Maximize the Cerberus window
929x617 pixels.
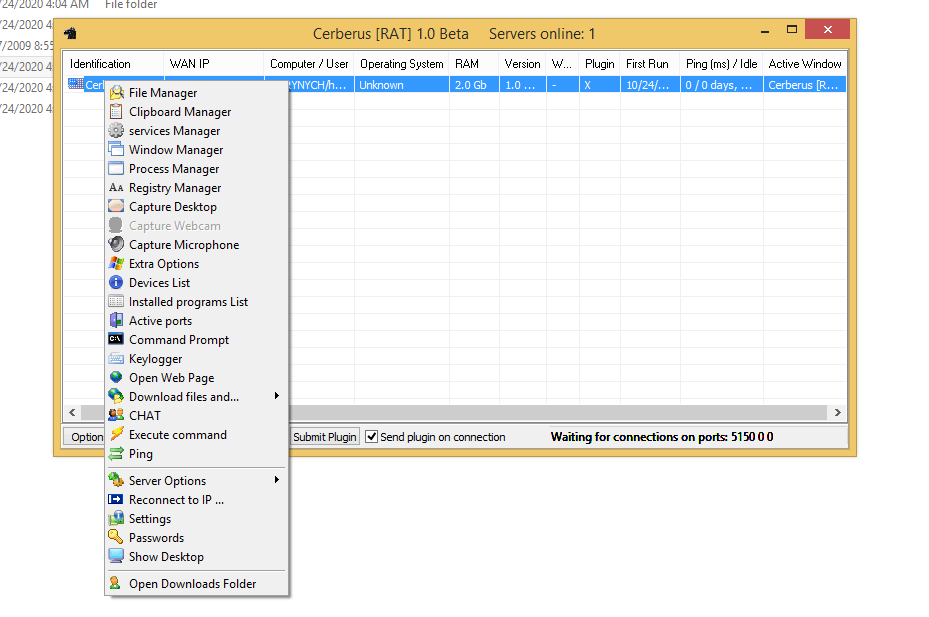tap(792, 30)
